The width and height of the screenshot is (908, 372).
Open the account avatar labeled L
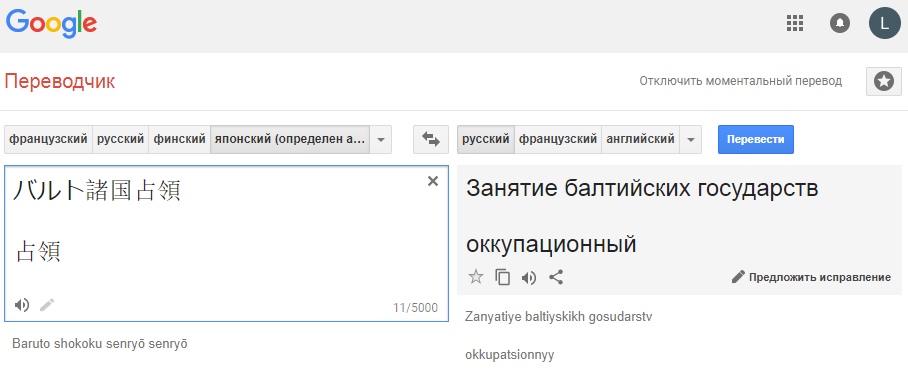click(x=884, y=23)
